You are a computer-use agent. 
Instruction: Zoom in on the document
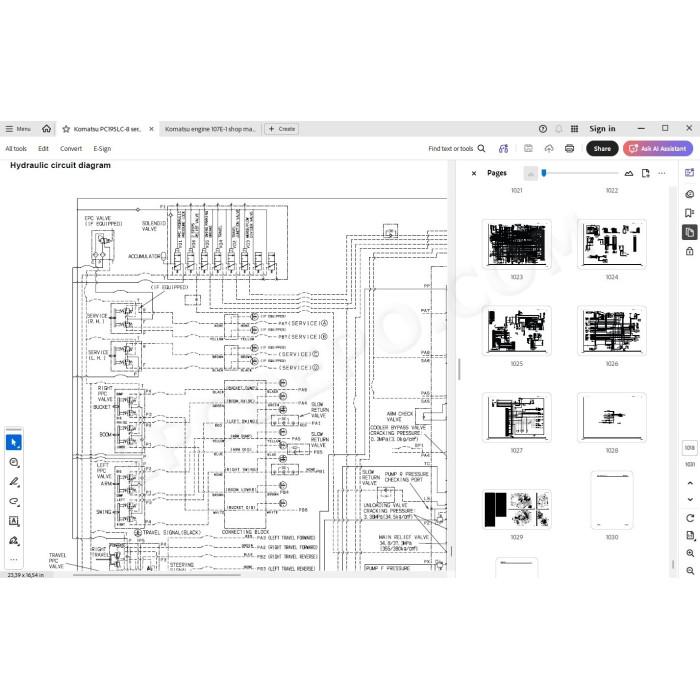[690, 553]
